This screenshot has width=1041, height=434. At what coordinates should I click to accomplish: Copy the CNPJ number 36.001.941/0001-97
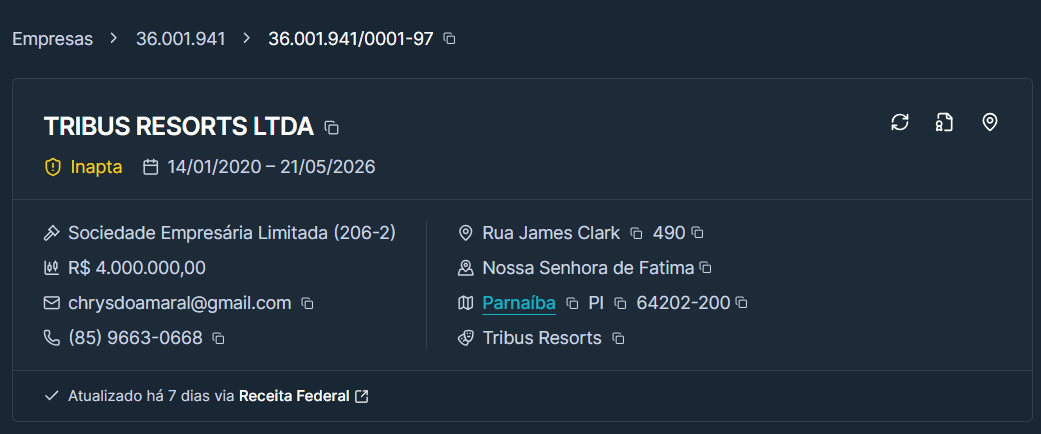click(449, 38)
